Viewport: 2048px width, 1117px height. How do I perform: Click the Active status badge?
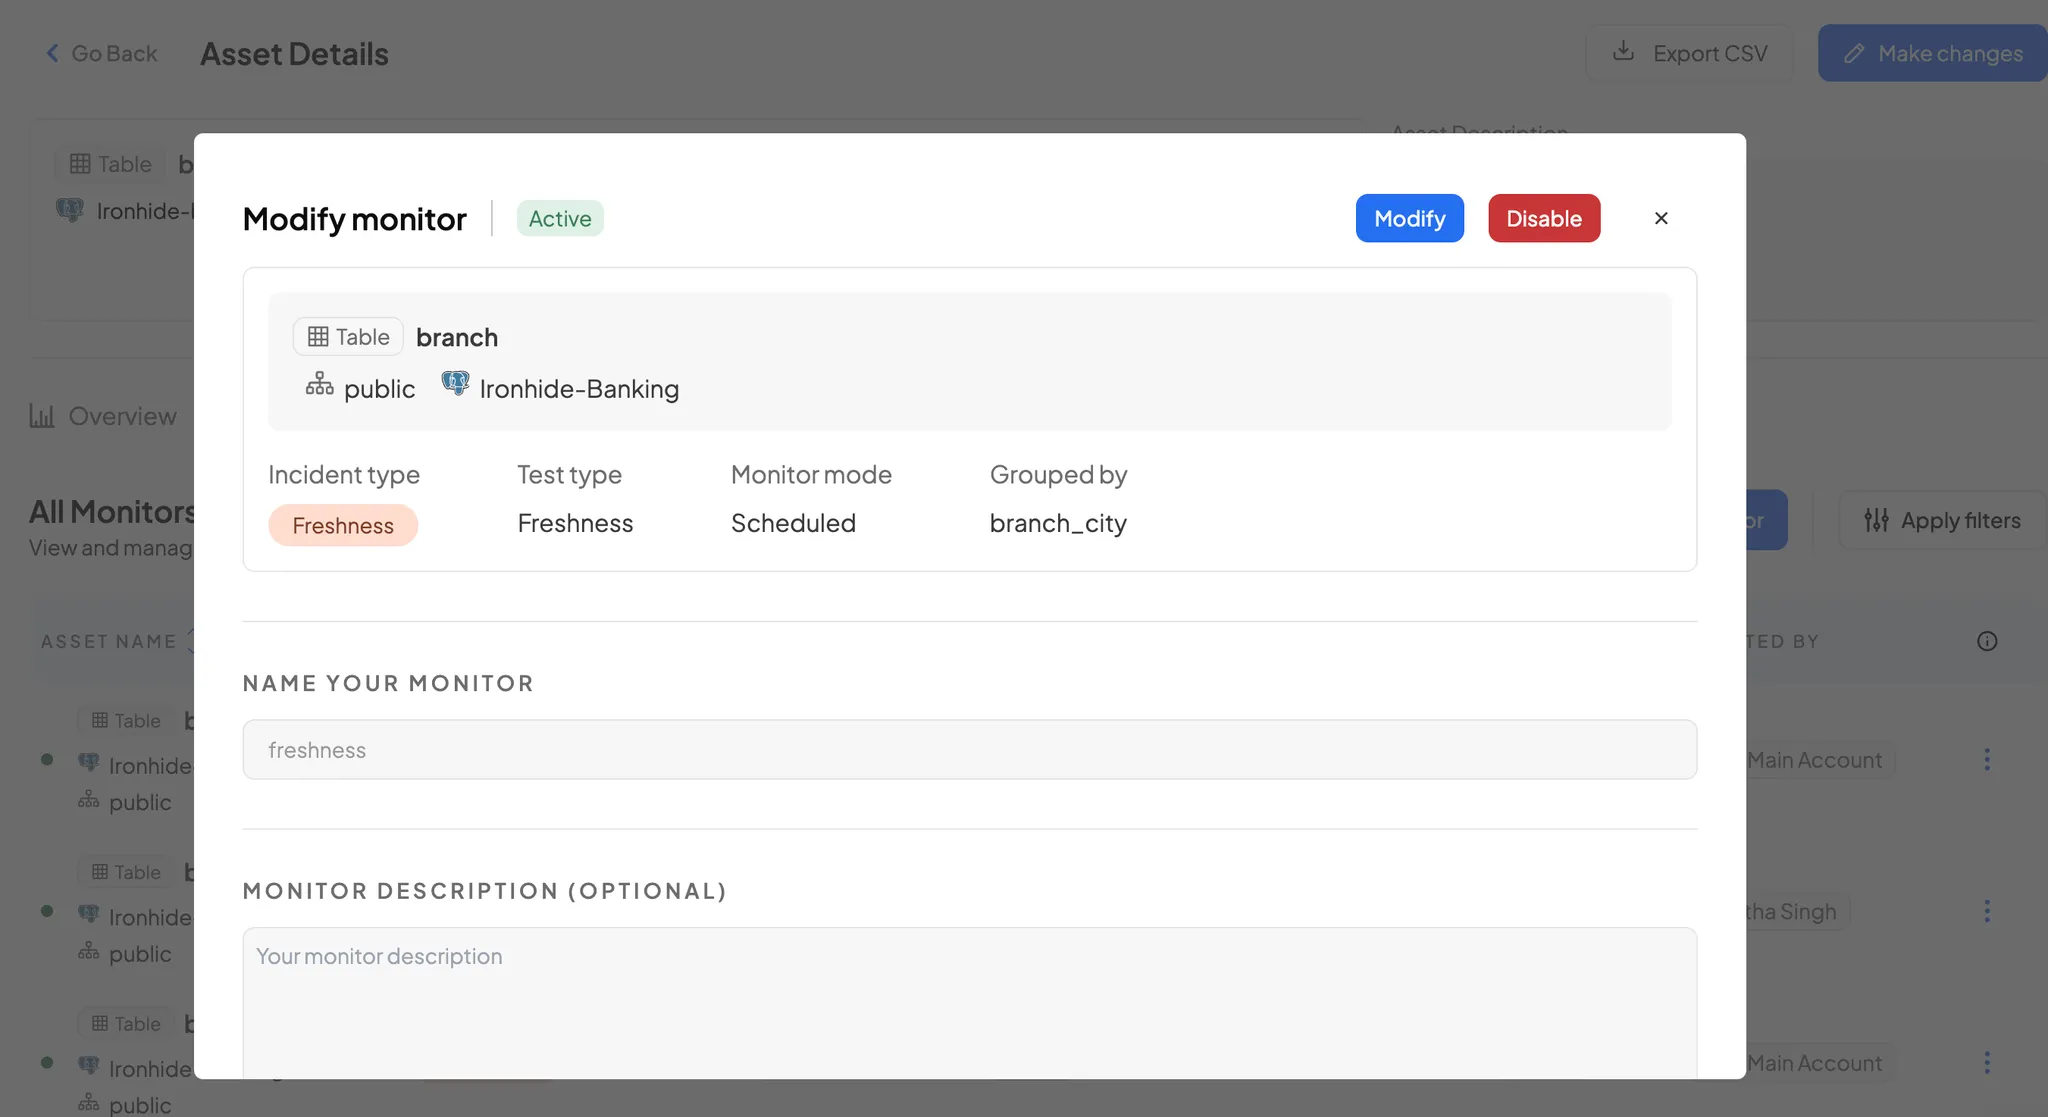pyautogui.click(x=560, y=218)
